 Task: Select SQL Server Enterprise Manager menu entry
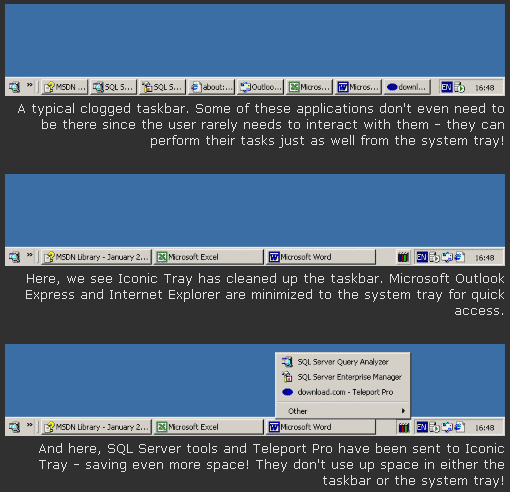pos(343,377)
